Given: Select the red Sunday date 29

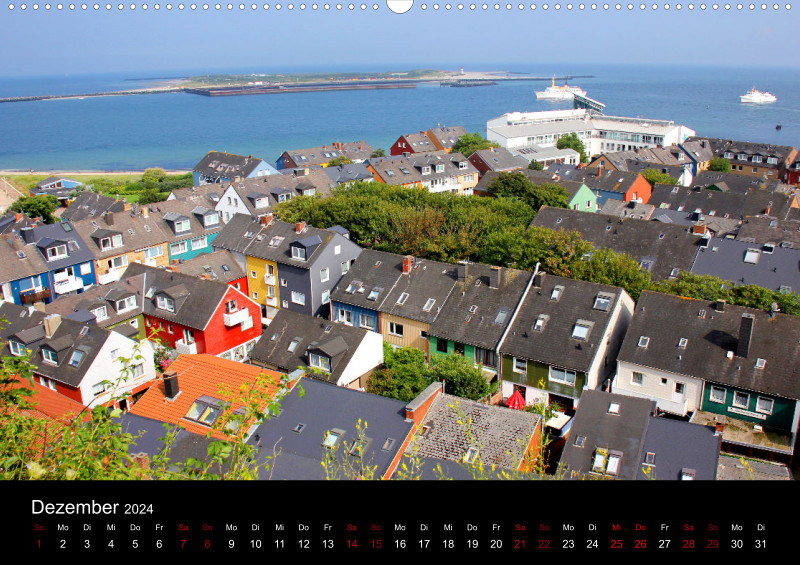Looking at the screenshot, I should click(x=713, y=544).
